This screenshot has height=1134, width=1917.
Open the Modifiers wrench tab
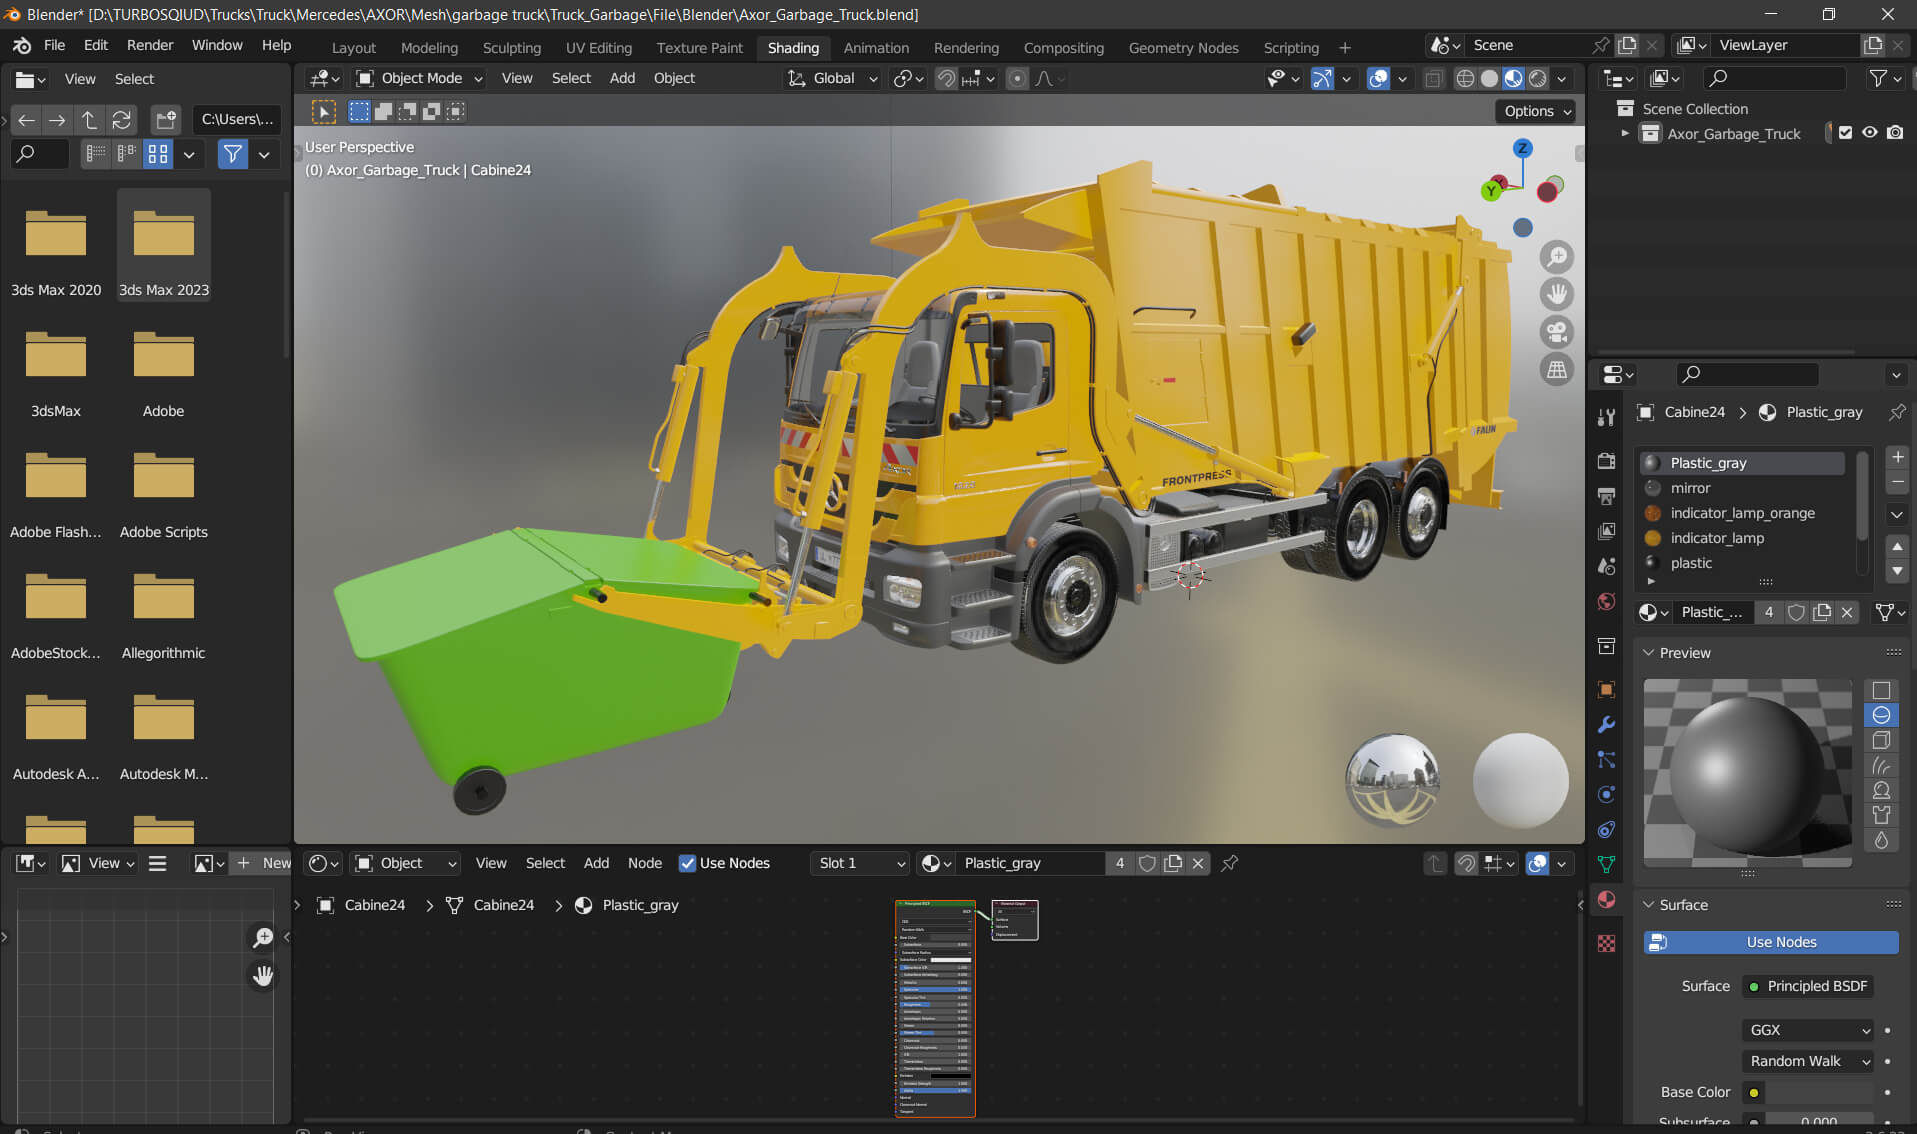point(1606,724)
